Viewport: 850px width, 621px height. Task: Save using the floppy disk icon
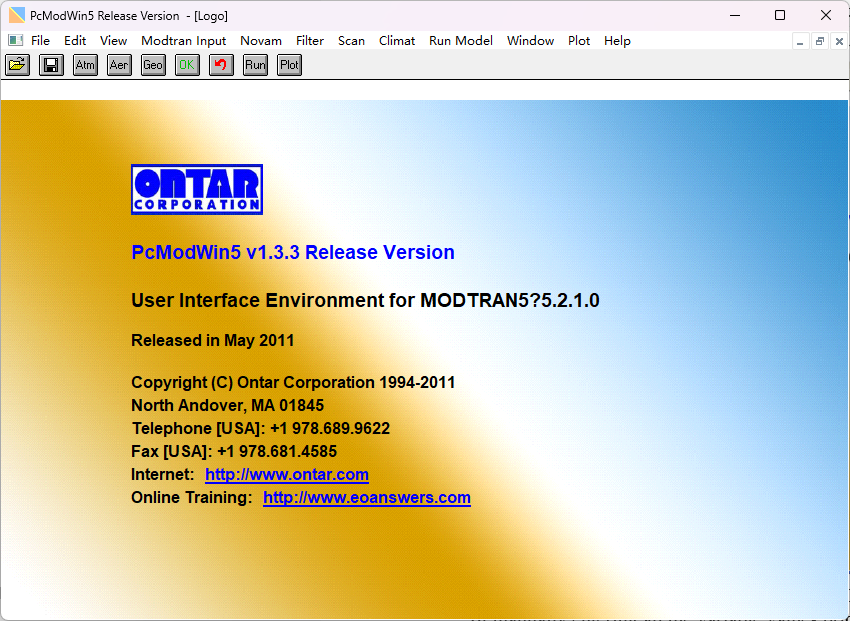point(51,65)
